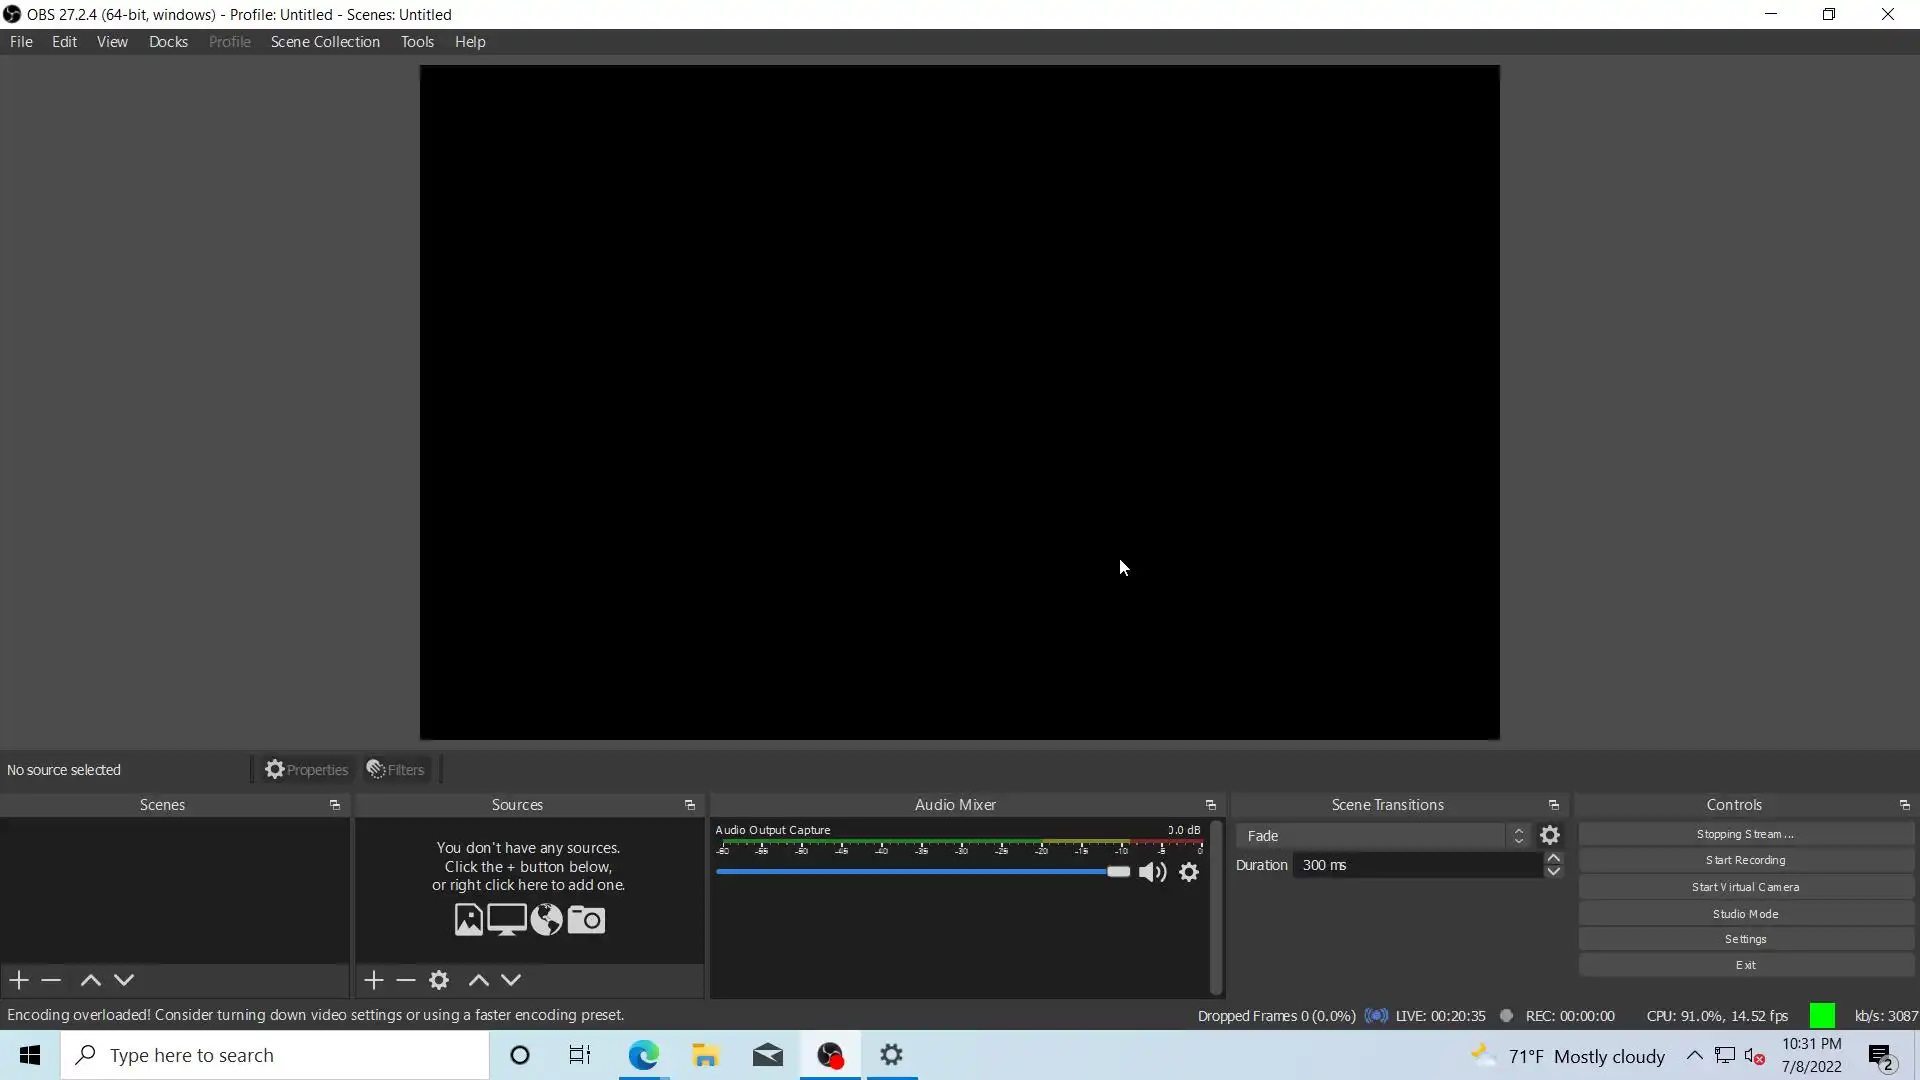Move scene down with arrow icon
The height and width of the screenshot is (1080, 1920).
(124, 980)
